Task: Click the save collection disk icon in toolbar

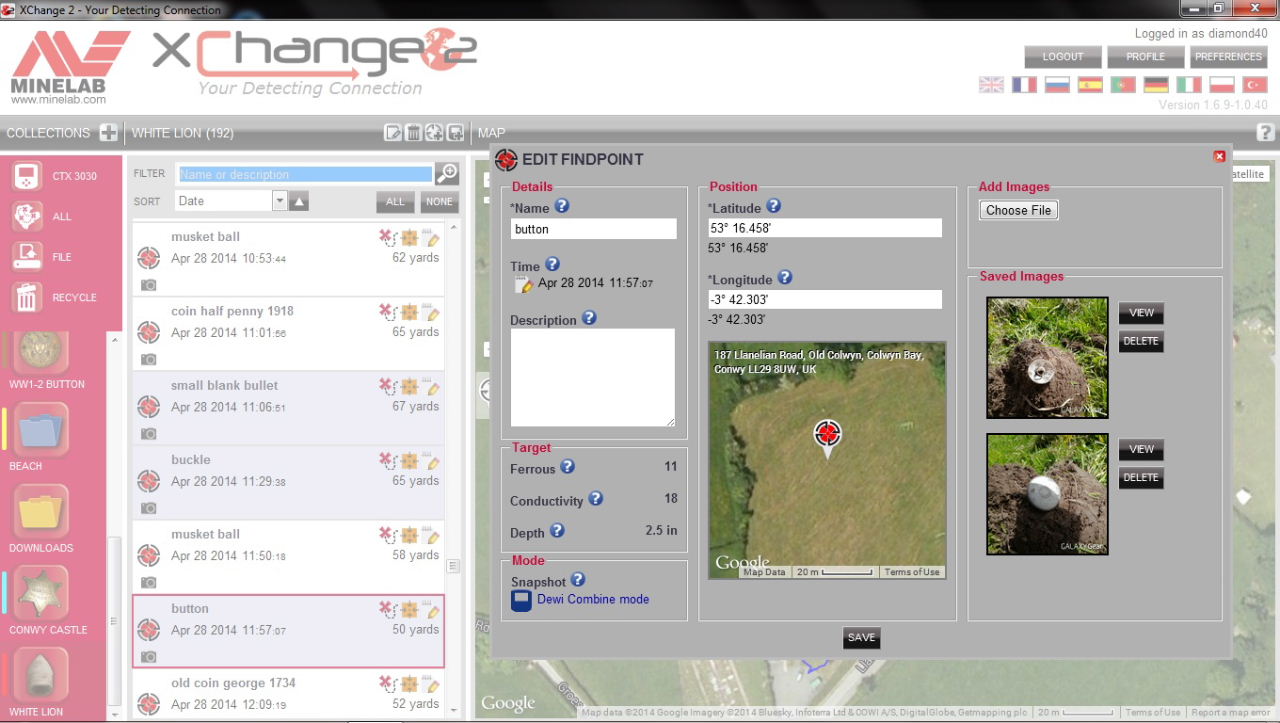Action: [455, 133]
